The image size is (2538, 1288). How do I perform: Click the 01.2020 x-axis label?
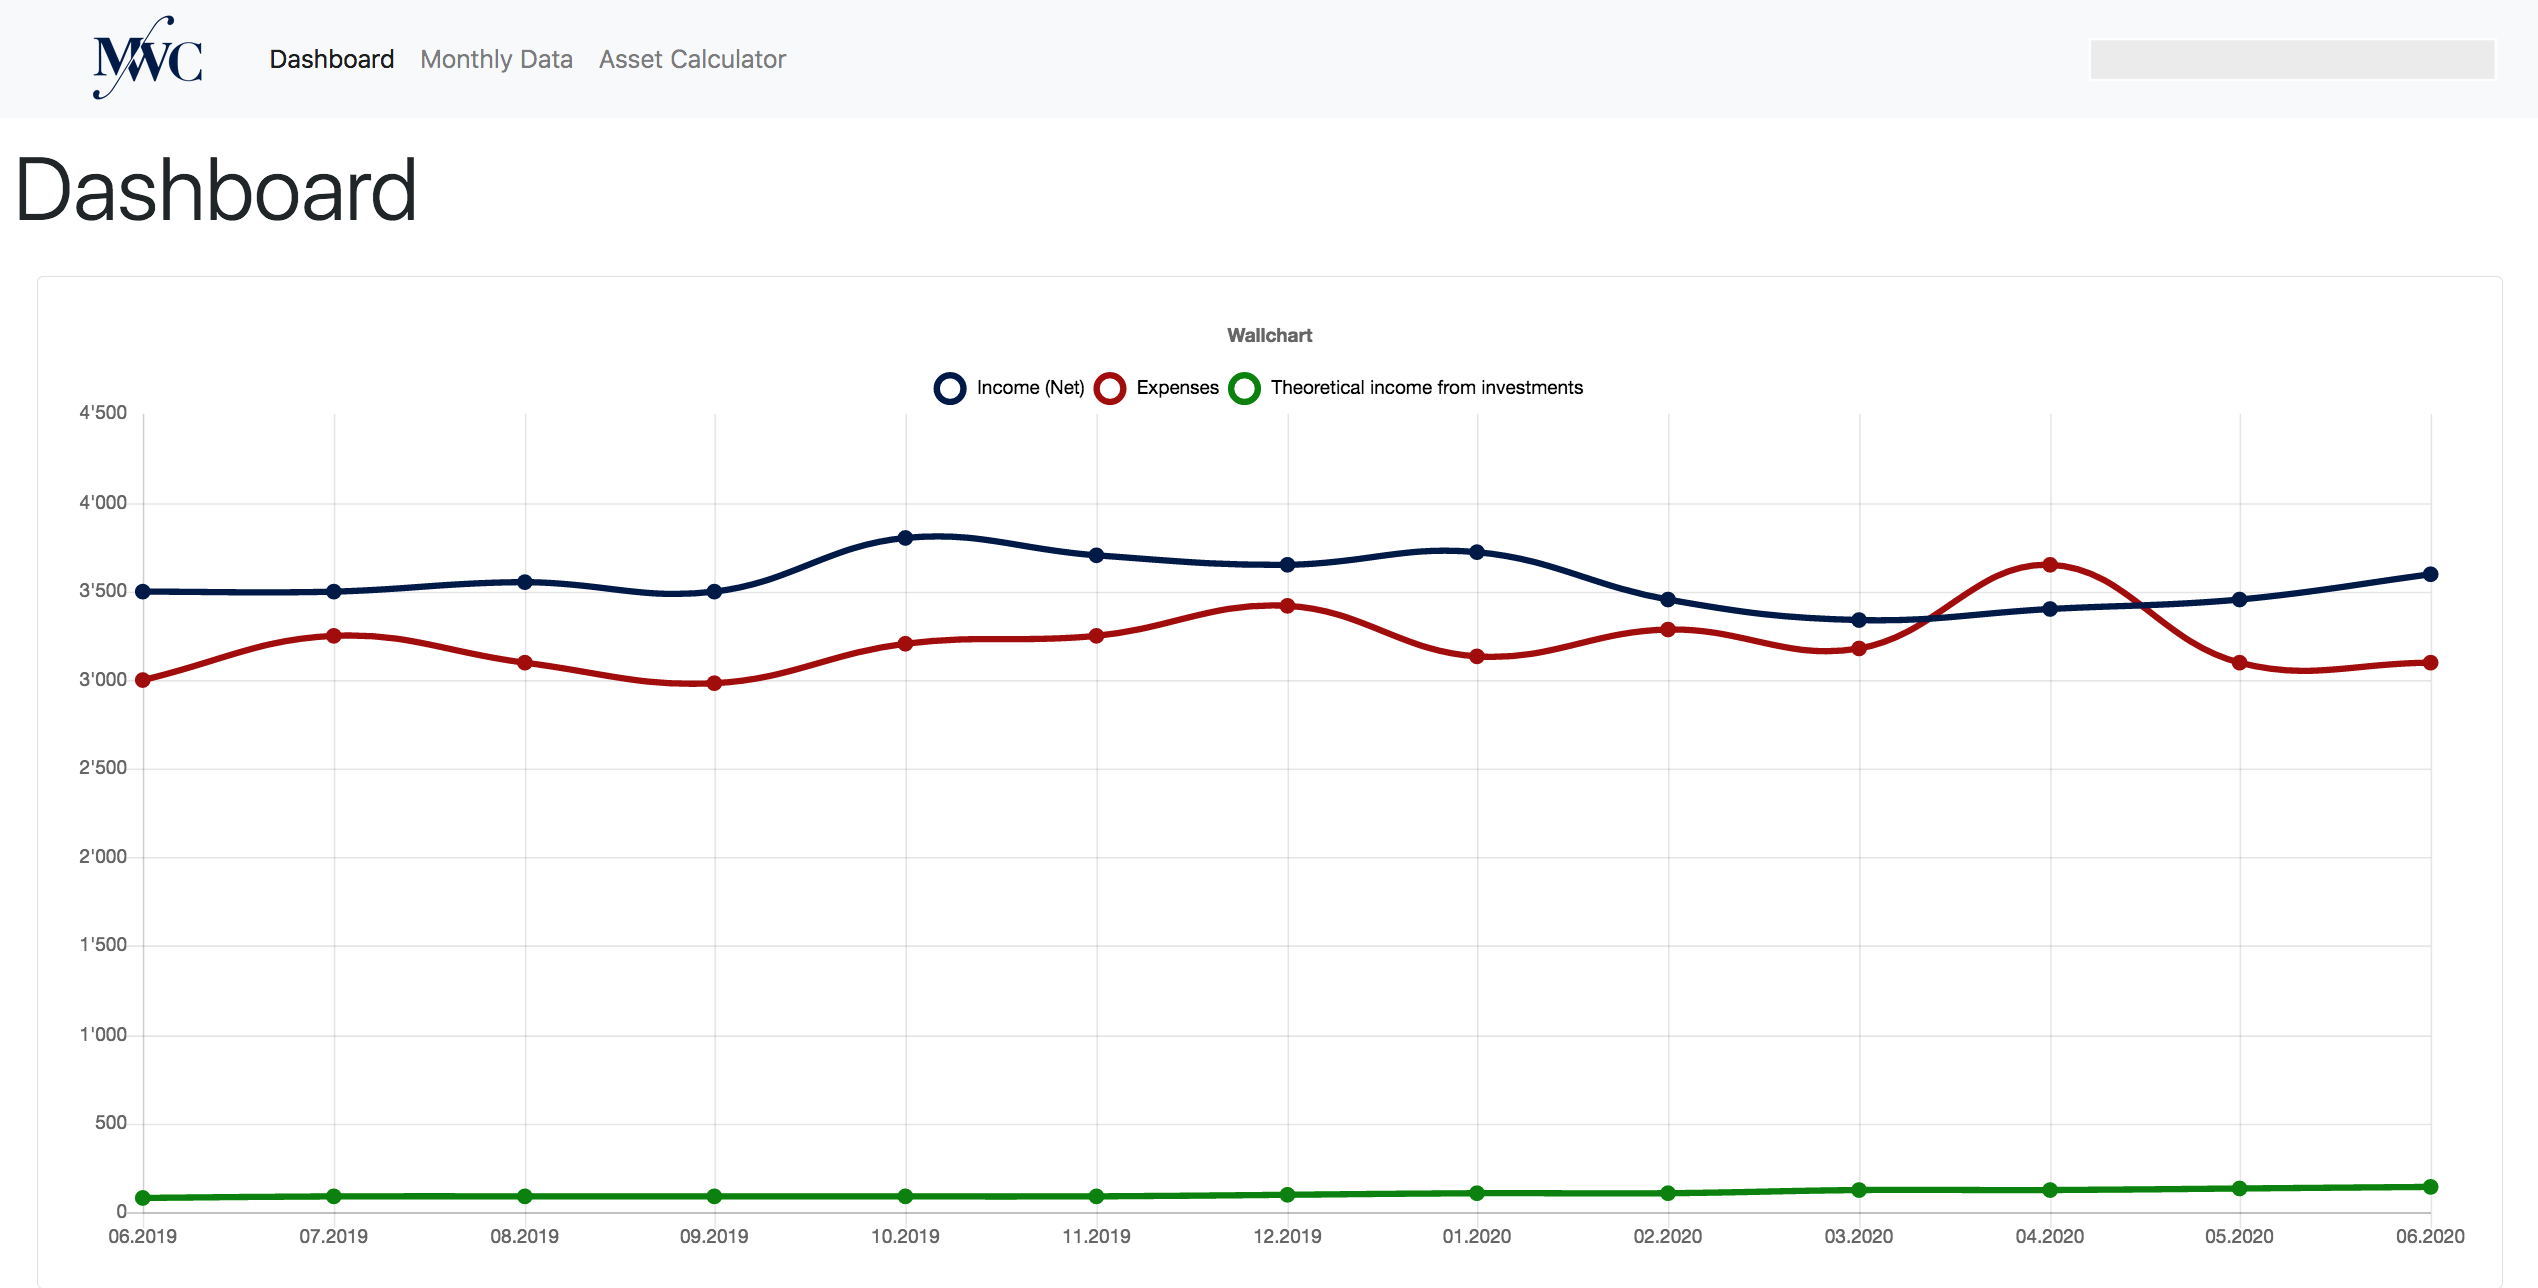click(x=1477, y=1236)
